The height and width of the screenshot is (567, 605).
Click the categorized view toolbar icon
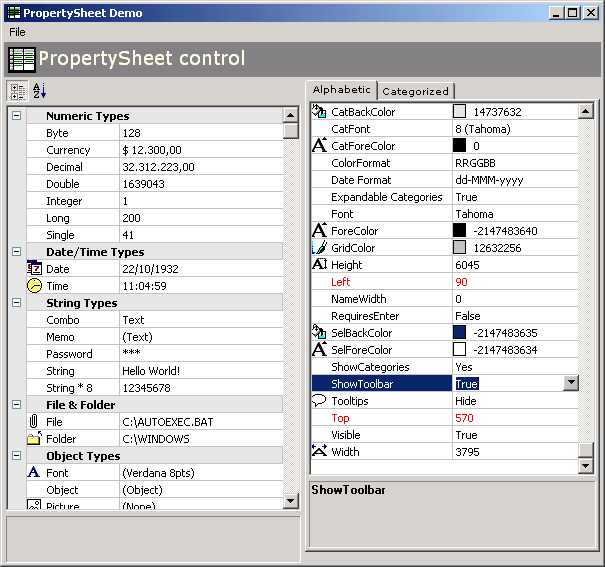(x=18, y=91)
